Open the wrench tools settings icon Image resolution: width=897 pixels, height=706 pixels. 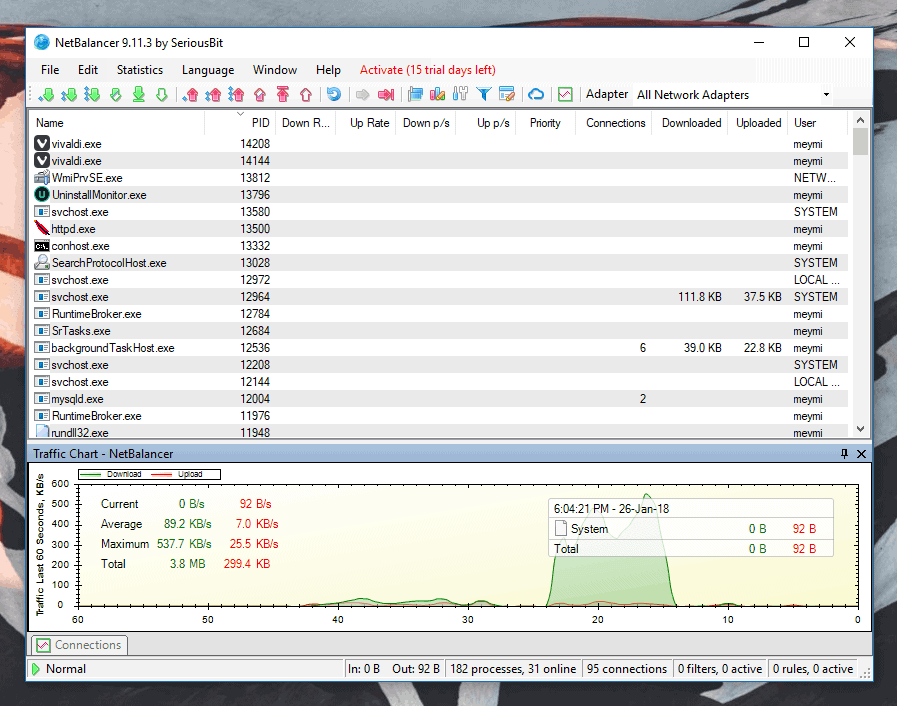point(461,94)
